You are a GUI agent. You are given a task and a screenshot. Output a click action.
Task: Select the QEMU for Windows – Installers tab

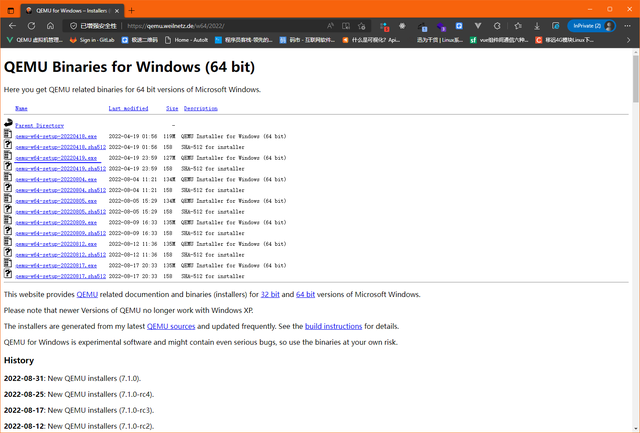[x=72, y=11]
